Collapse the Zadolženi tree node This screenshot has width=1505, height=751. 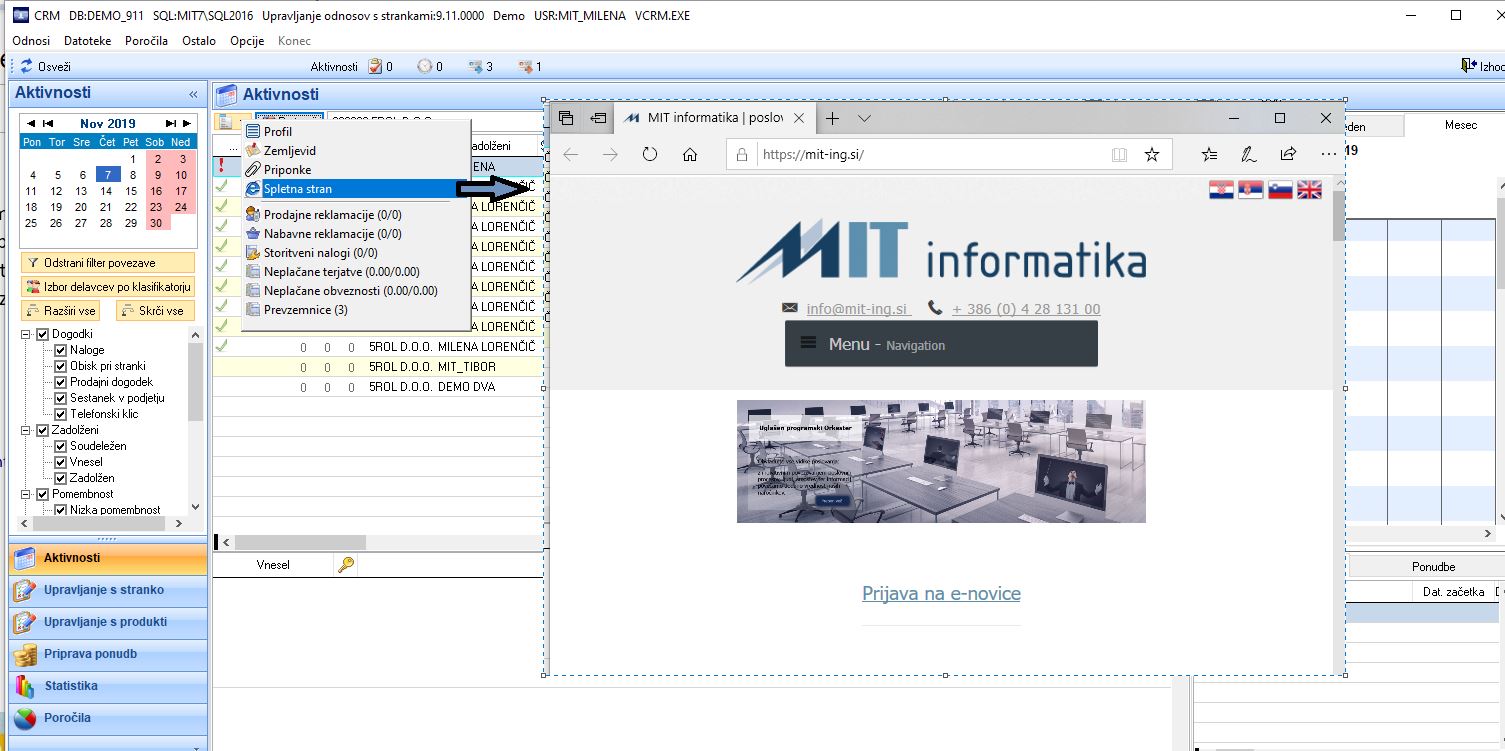pos(27,430)
